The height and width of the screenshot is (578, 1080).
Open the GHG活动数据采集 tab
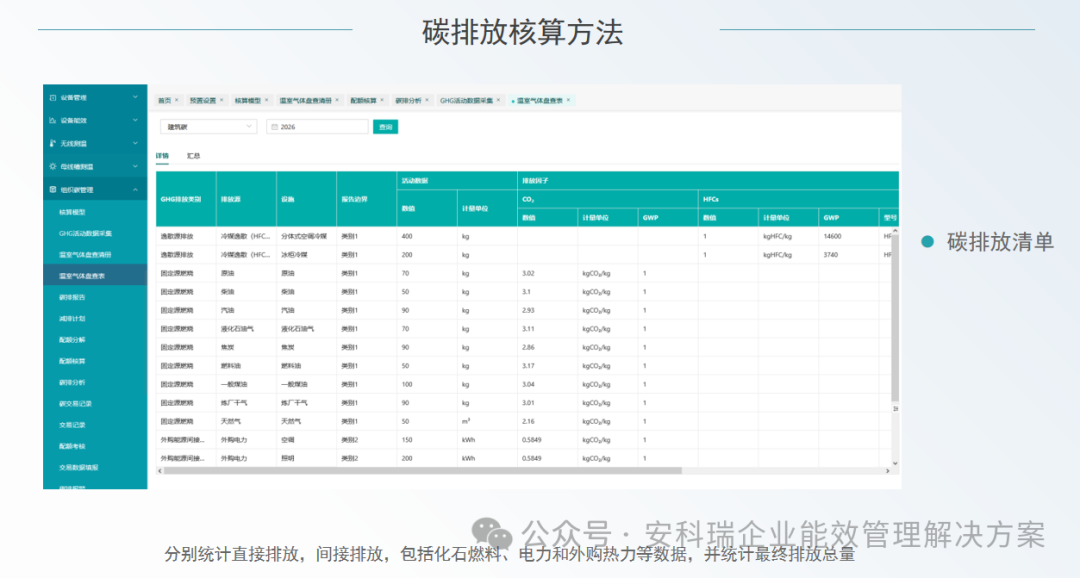464,99
